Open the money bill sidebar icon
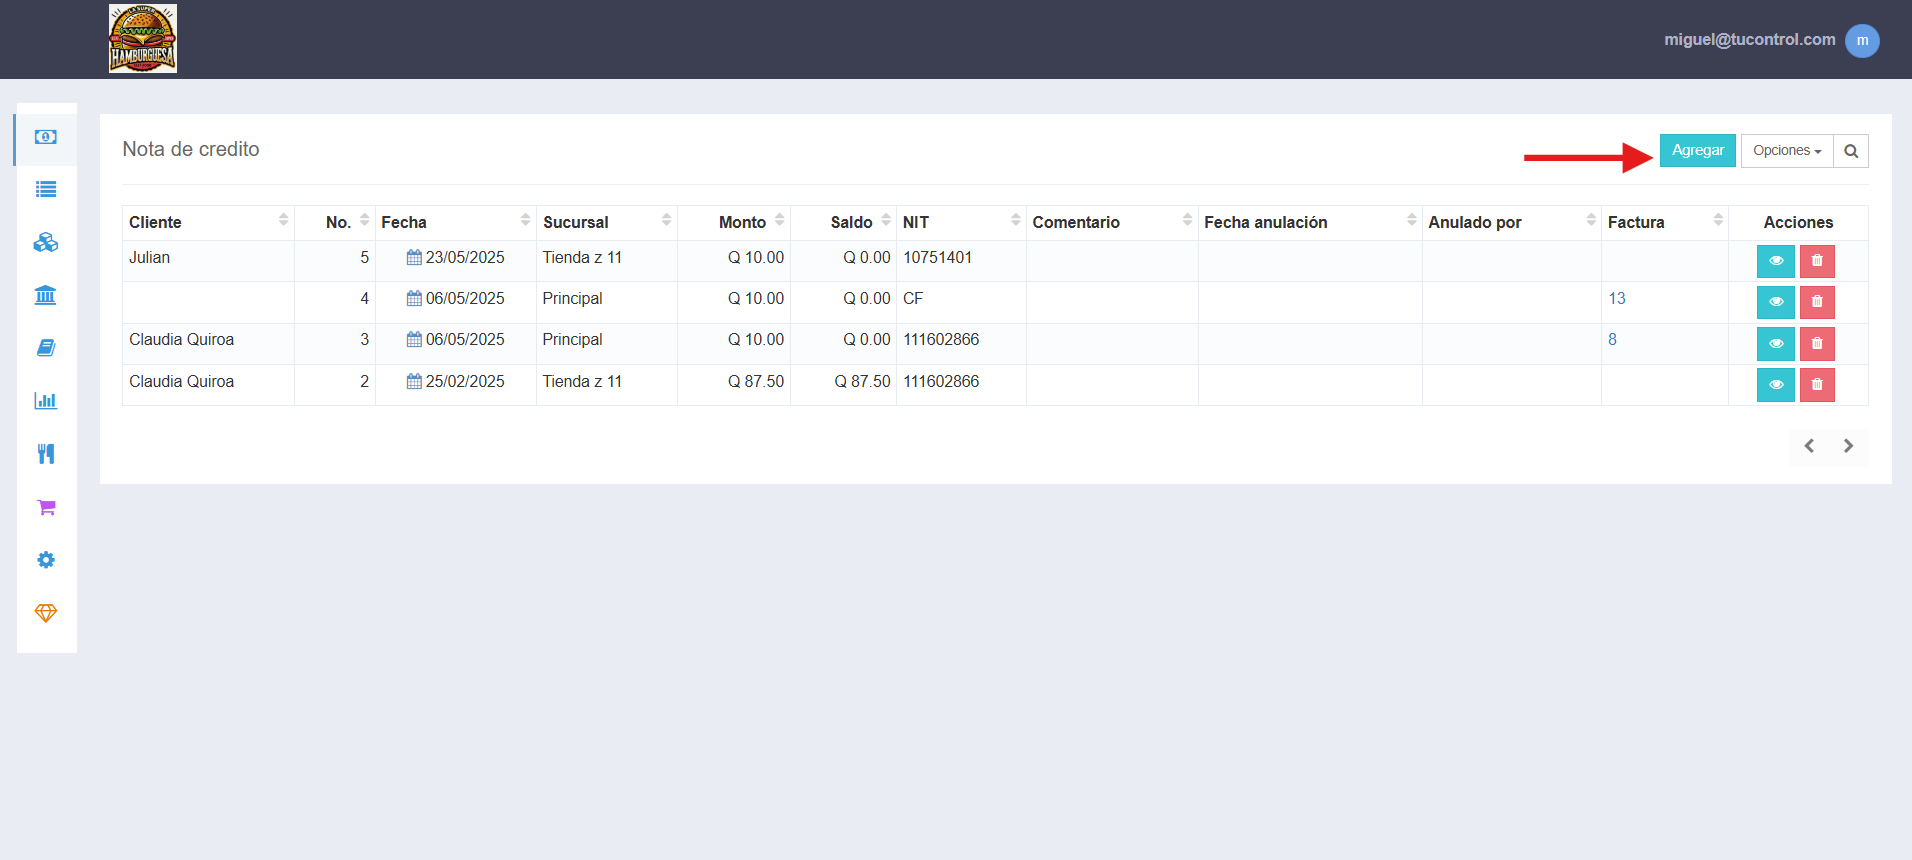 [46, 137]
